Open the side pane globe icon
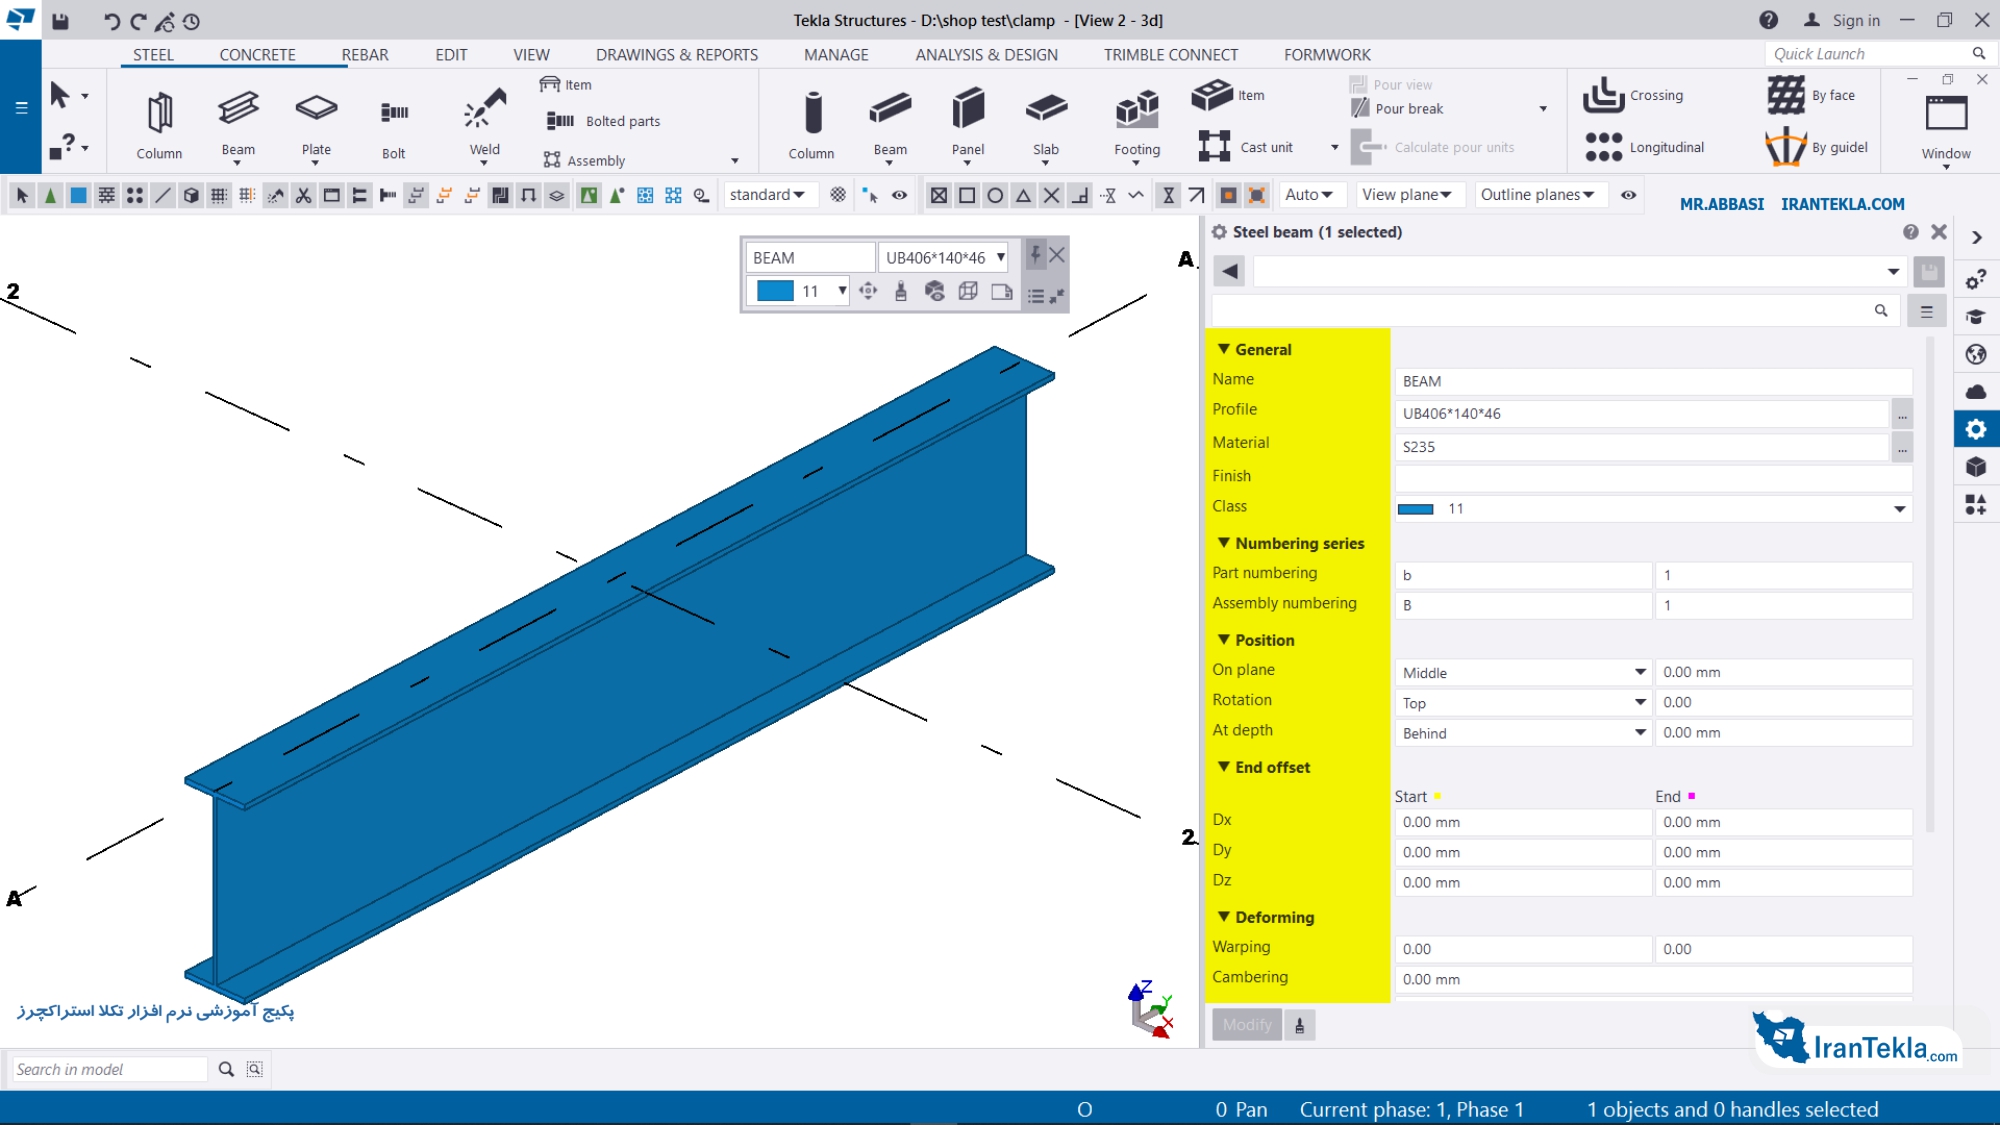This screenshot has width=2000, height=1125. (x=1976, y=354)
